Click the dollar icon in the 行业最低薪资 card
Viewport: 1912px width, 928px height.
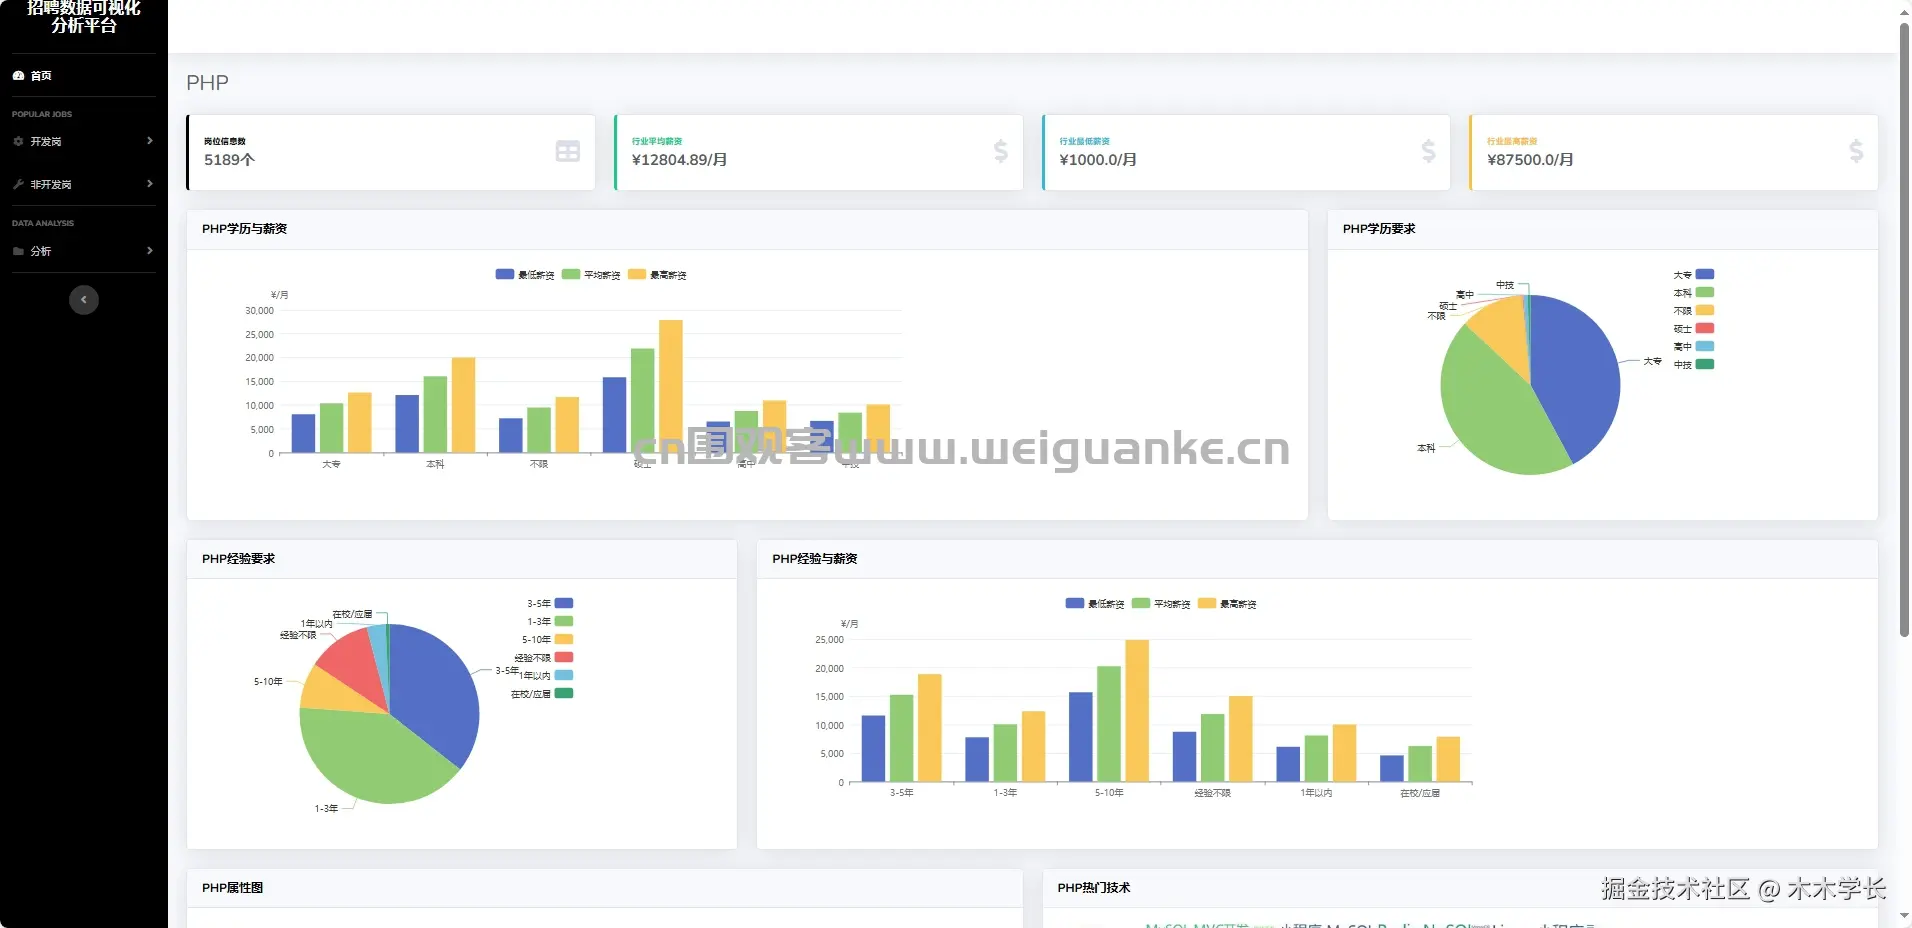(1429, 151)
